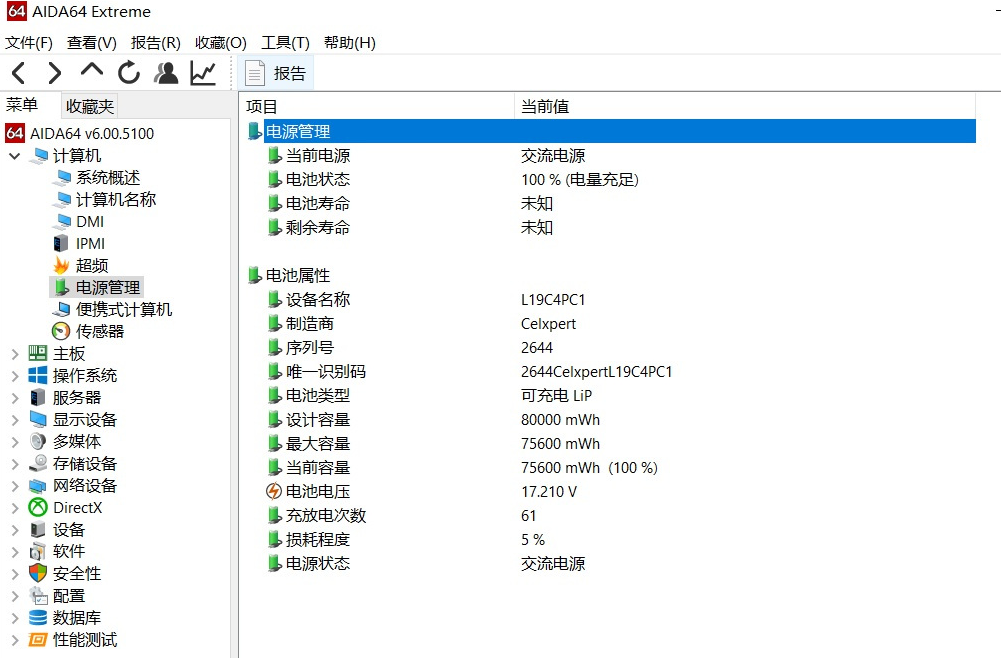
Task: Click the 报告 report button
Action: click(276, 73)
